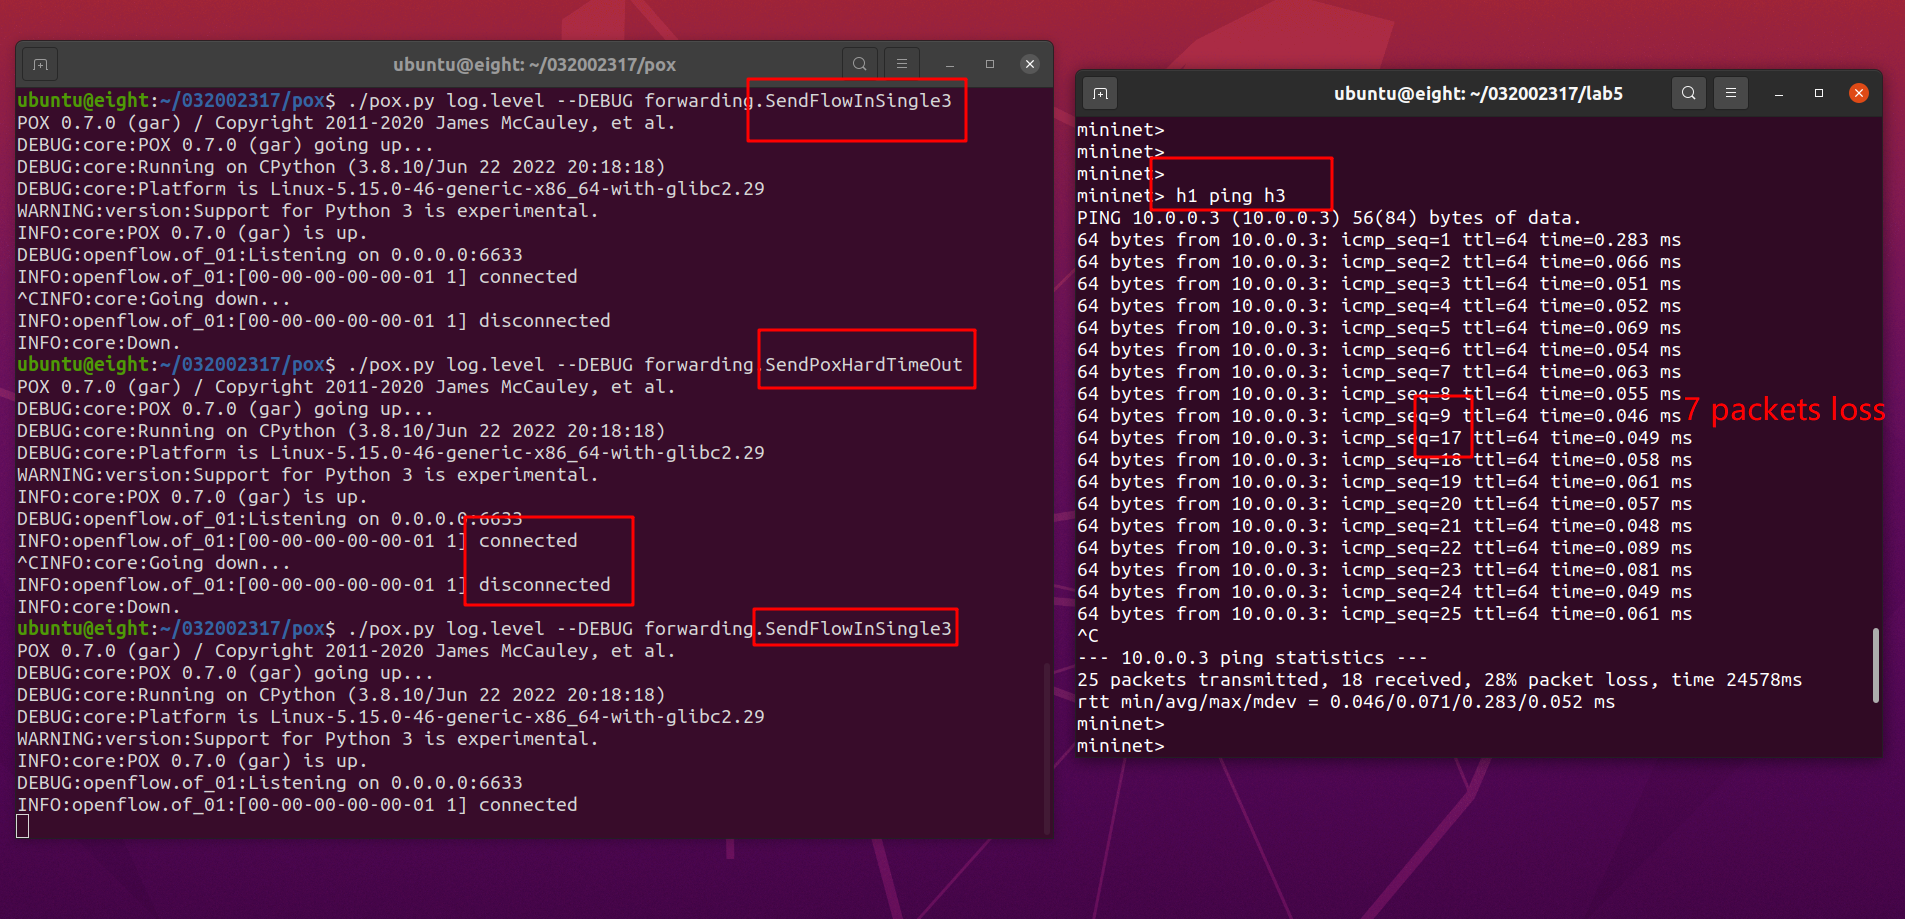This screenshot has width=1905, height=919.
Task: Click the pox window title 'ubuntu@eight: ~/032002317/pox'
Action: [x=534, y=65]
